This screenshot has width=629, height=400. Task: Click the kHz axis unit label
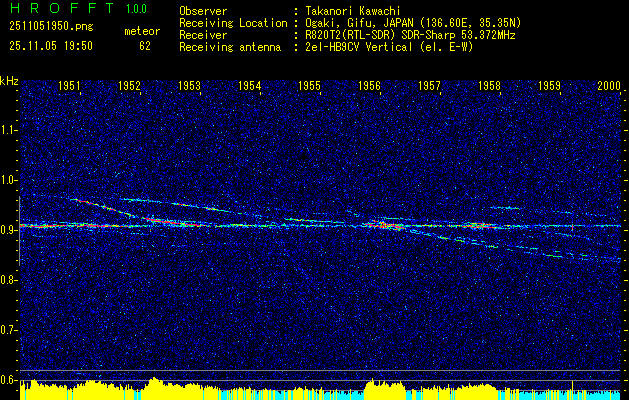click(x=9, y=81)
